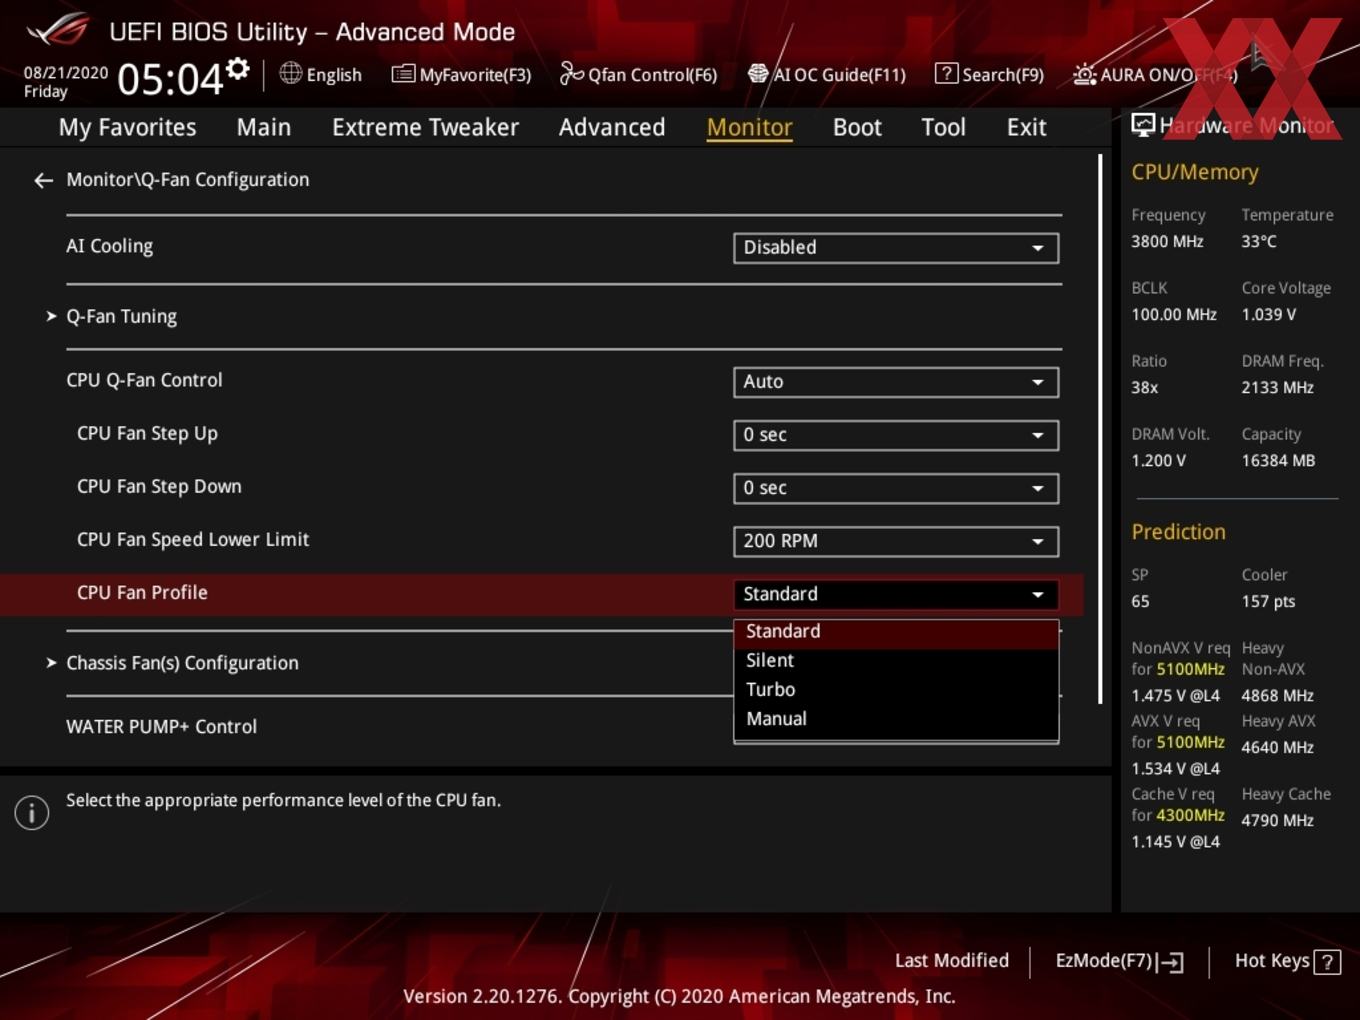Click the Hardware Monitor screen icon

(x=1143, y=125)
